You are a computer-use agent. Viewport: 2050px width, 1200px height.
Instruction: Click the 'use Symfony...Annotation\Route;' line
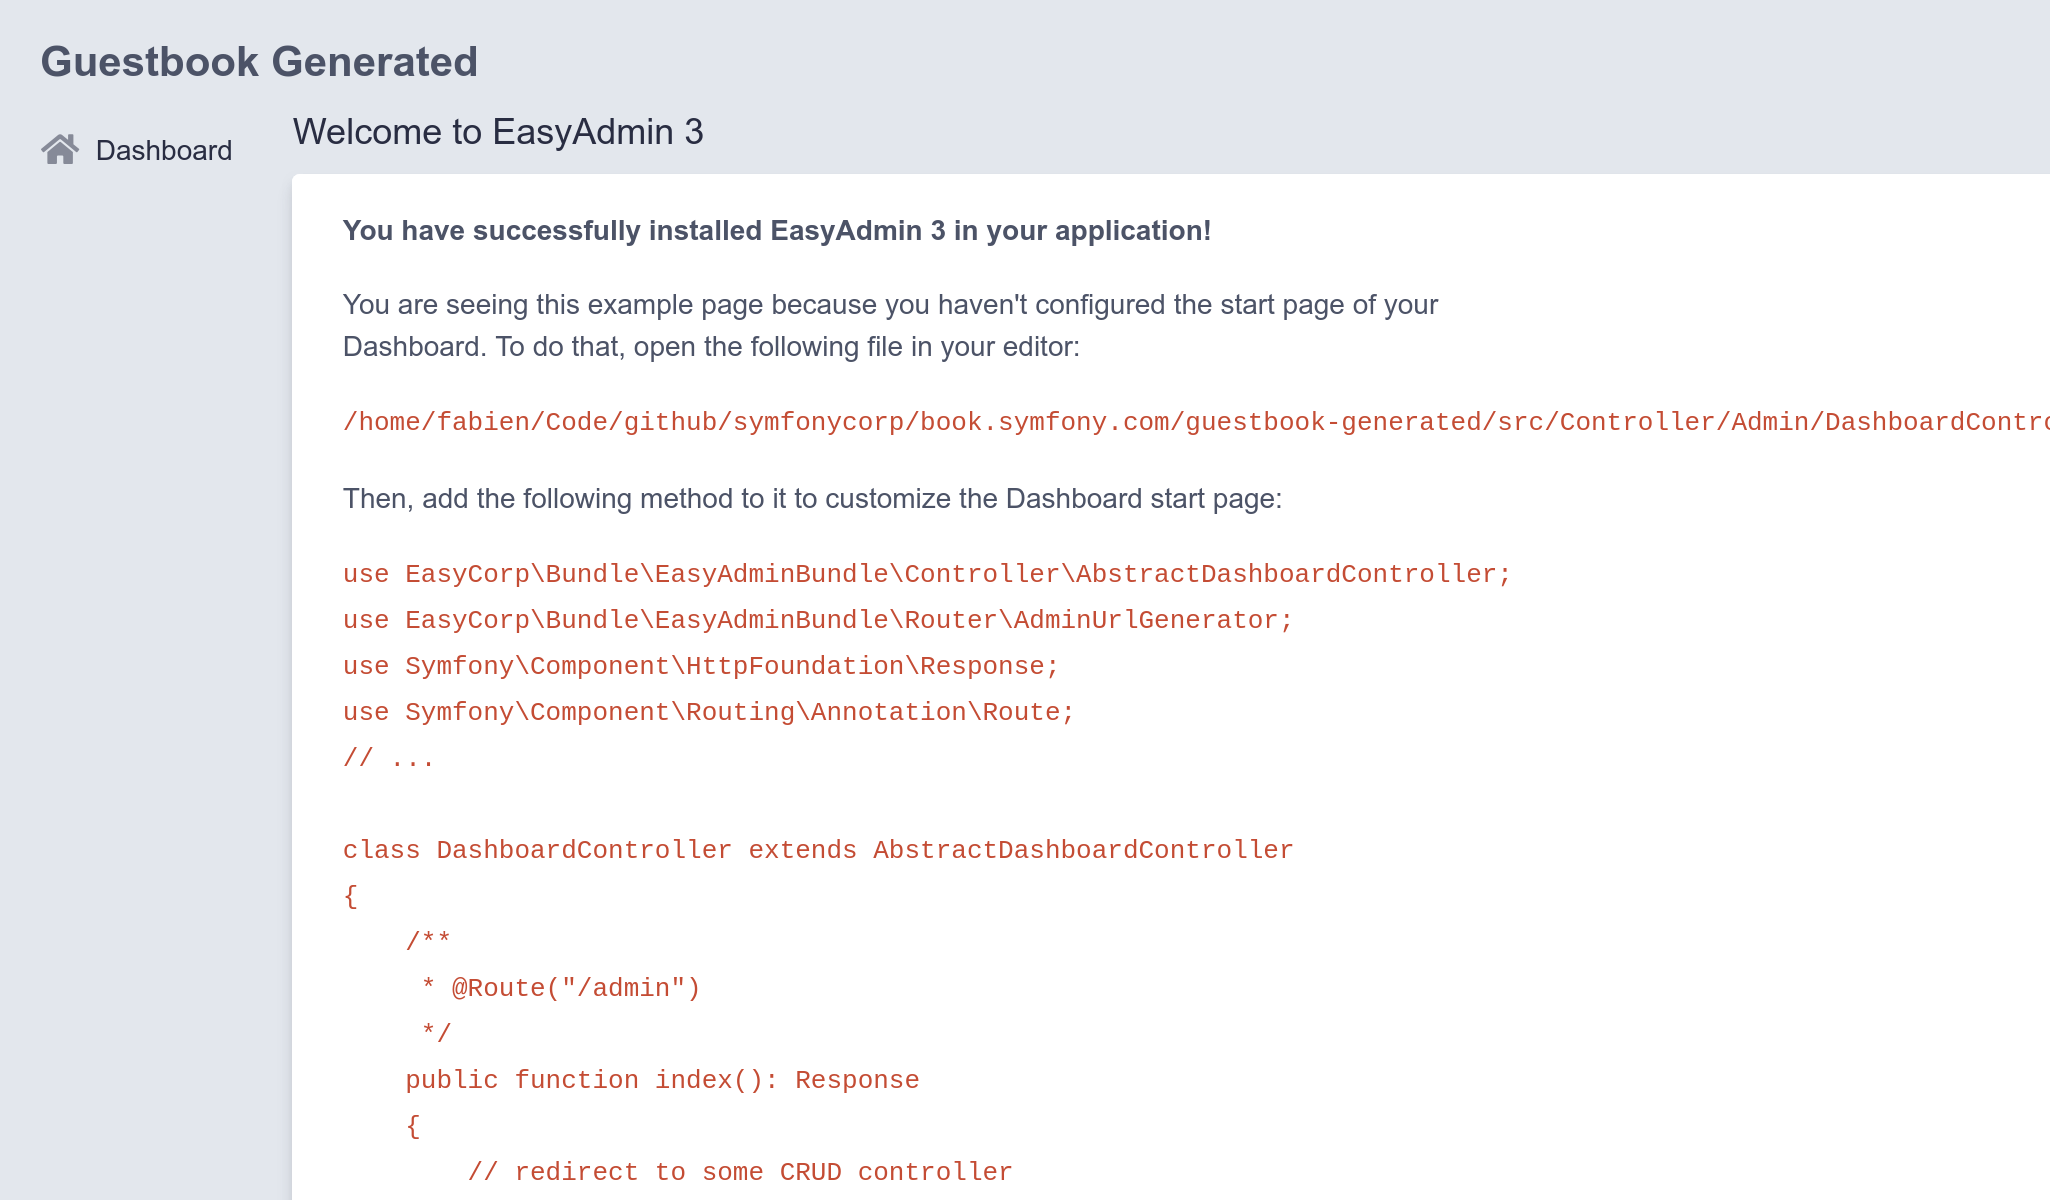(x=709, y=712)
